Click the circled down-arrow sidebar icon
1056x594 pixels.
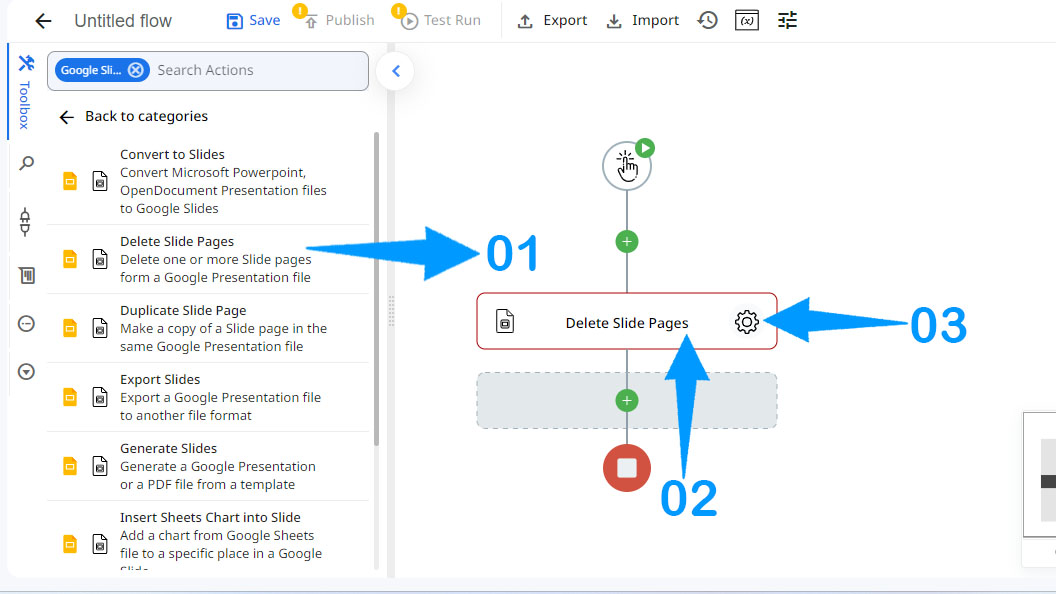(26, 372)
